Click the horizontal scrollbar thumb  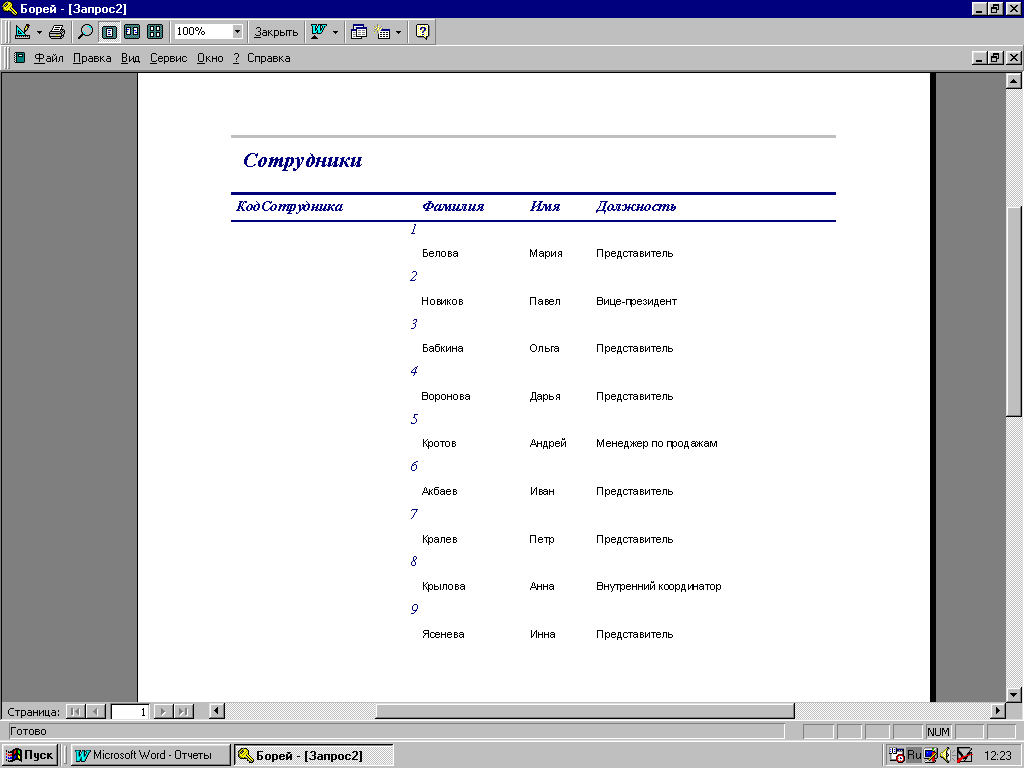[x=584, y=711]
